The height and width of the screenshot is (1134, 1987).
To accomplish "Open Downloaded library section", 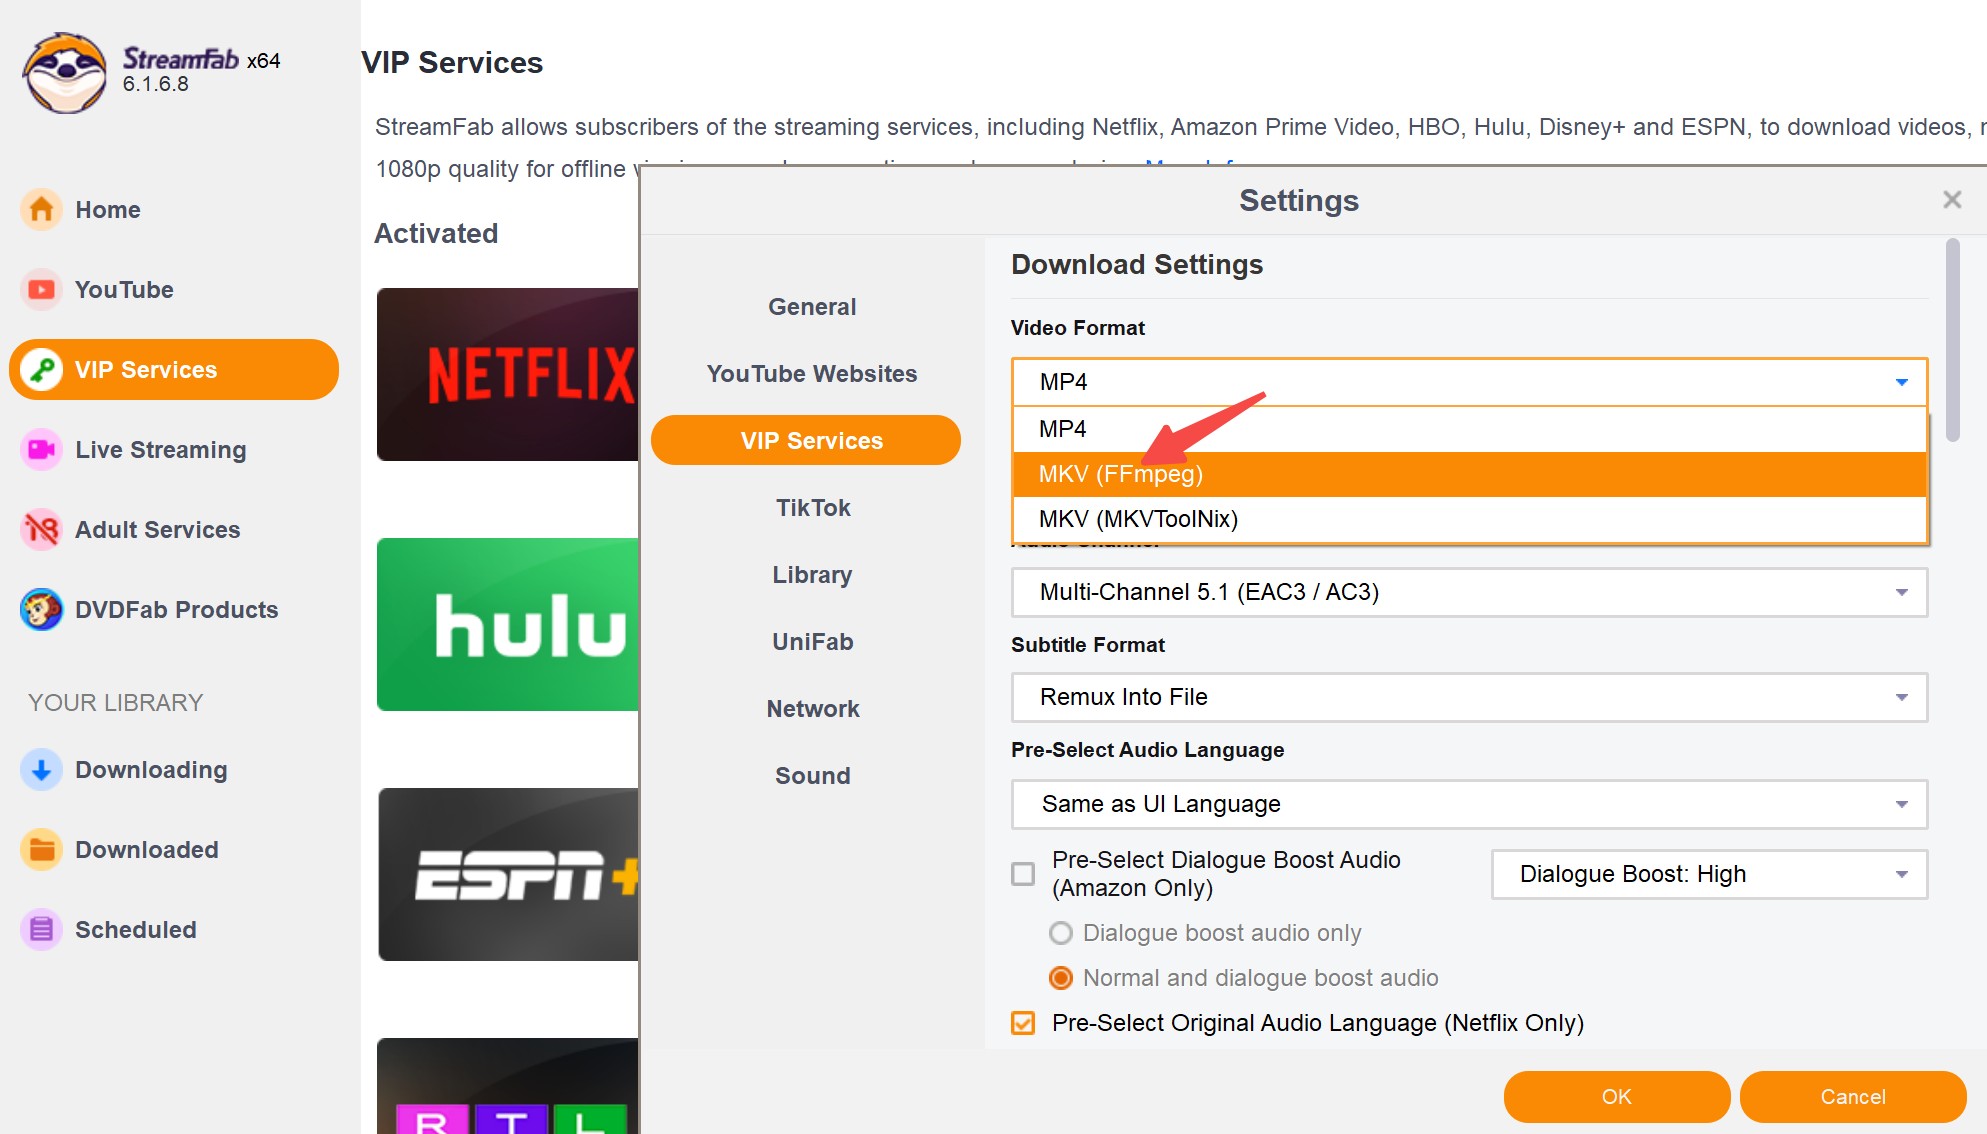I will [x=173, y=850].
